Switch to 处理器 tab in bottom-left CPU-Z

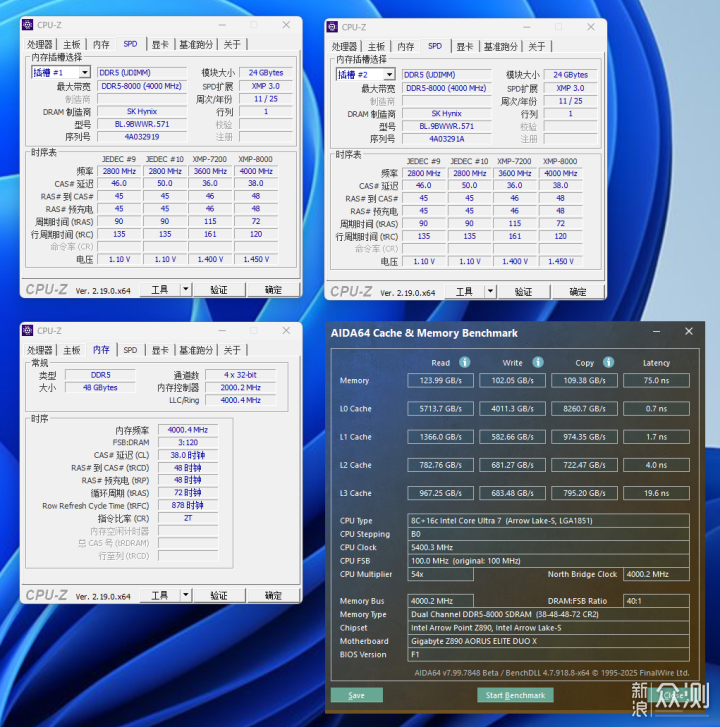40,350
